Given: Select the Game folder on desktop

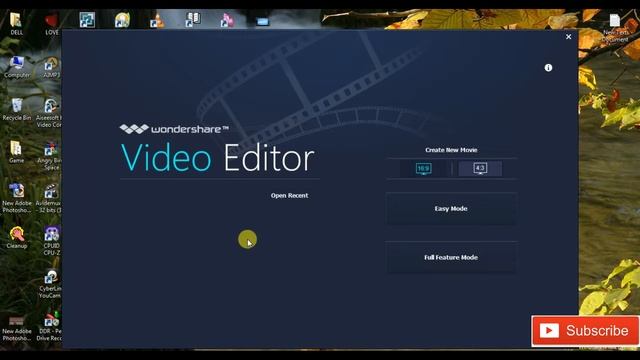Looking at the screenshot, I should [16, 152].
